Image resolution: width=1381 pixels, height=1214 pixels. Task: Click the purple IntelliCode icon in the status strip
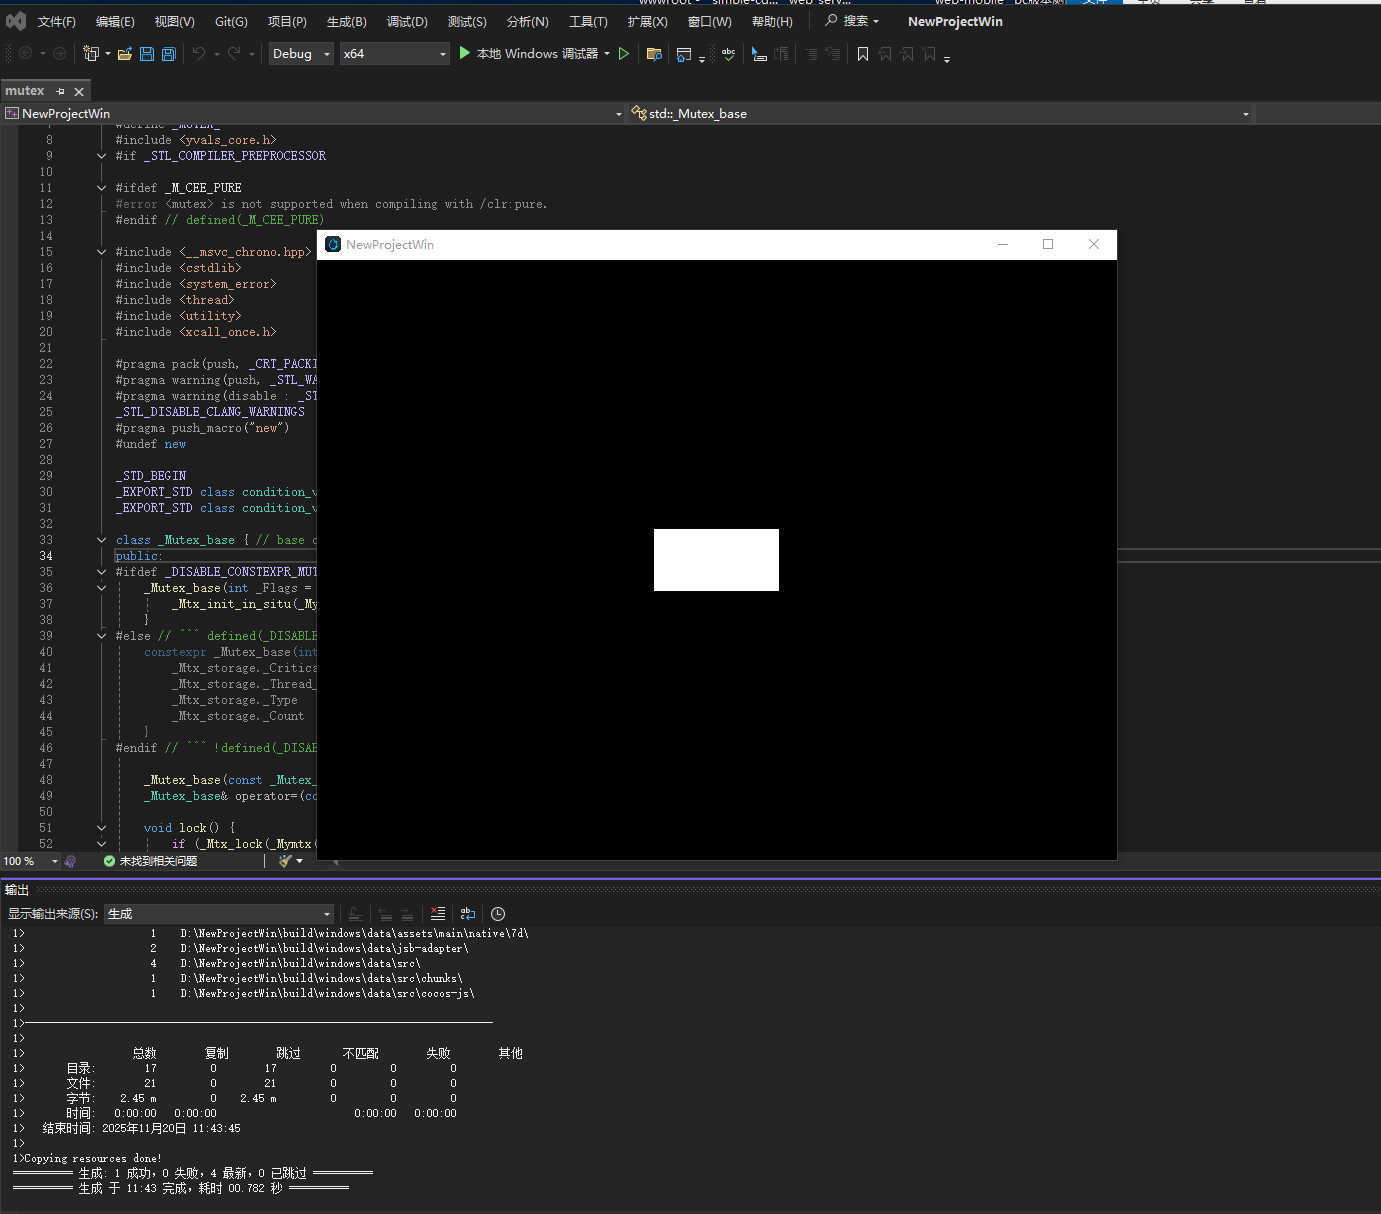coord(70,861)
